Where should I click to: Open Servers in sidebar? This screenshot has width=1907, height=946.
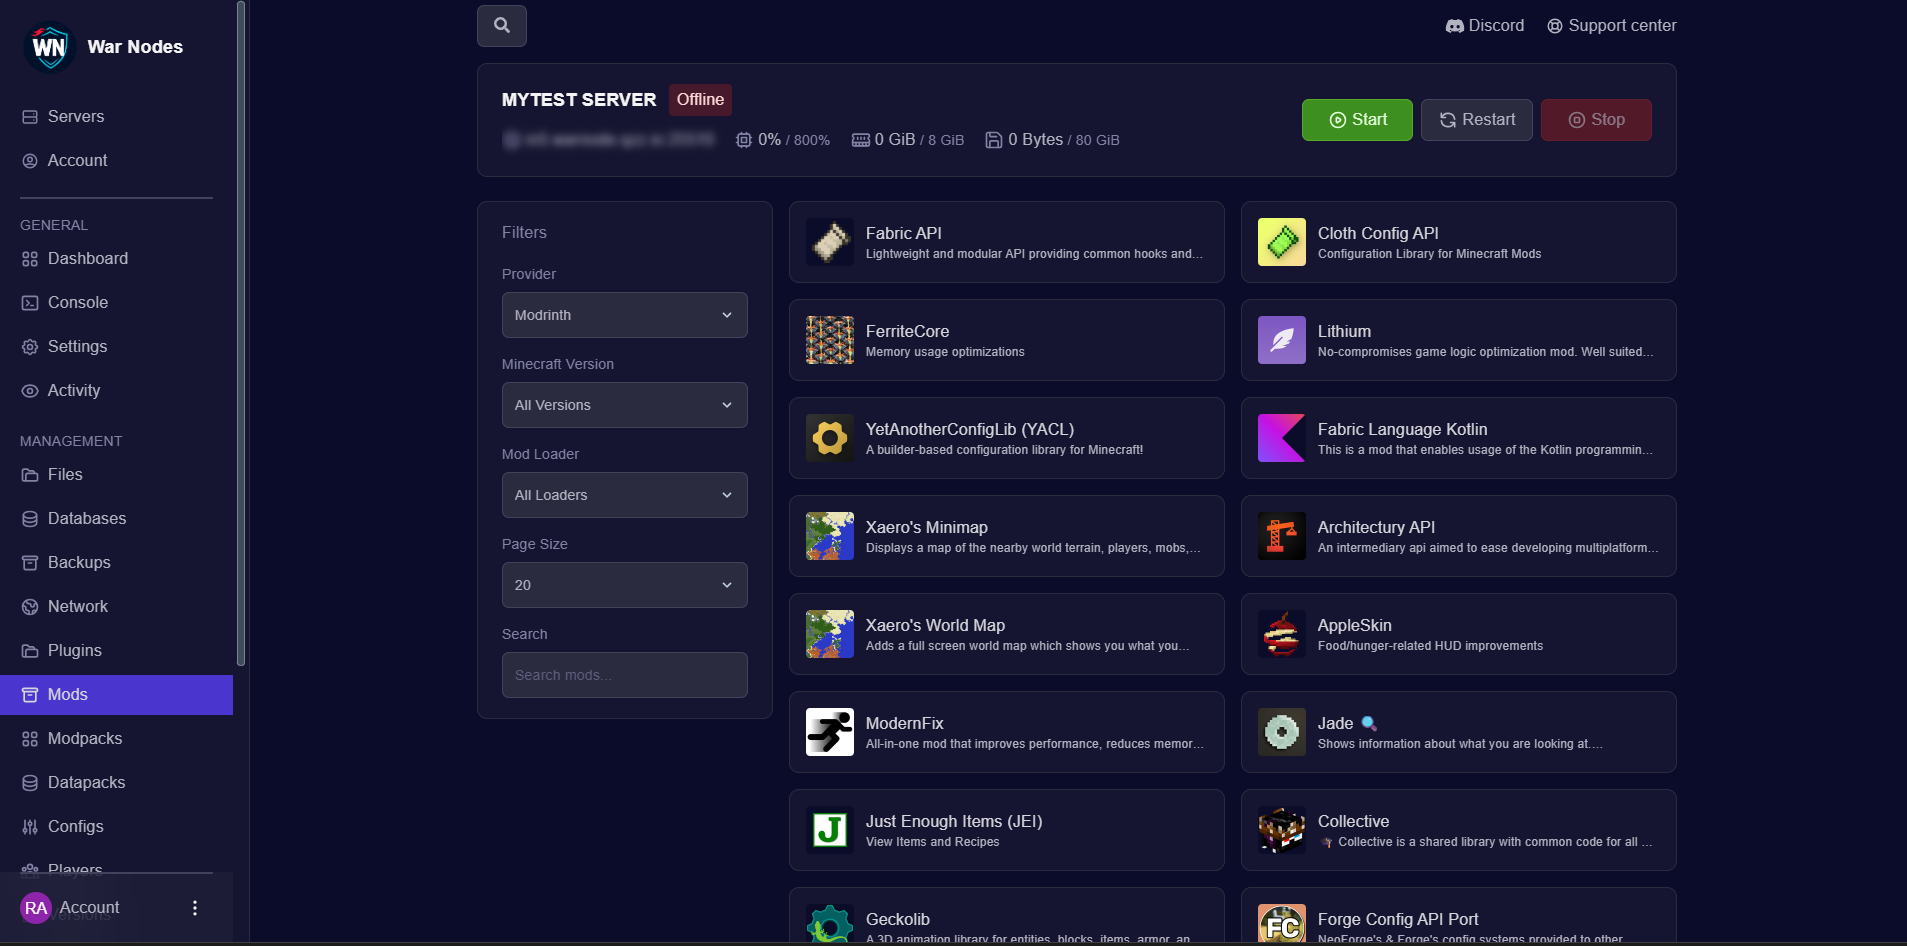click(x=116, y=117)
